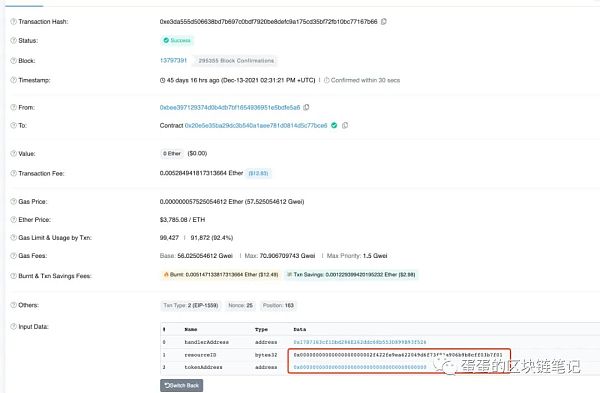
Task: Copy the From address using copy icon
Action: (x=306, y=108)
